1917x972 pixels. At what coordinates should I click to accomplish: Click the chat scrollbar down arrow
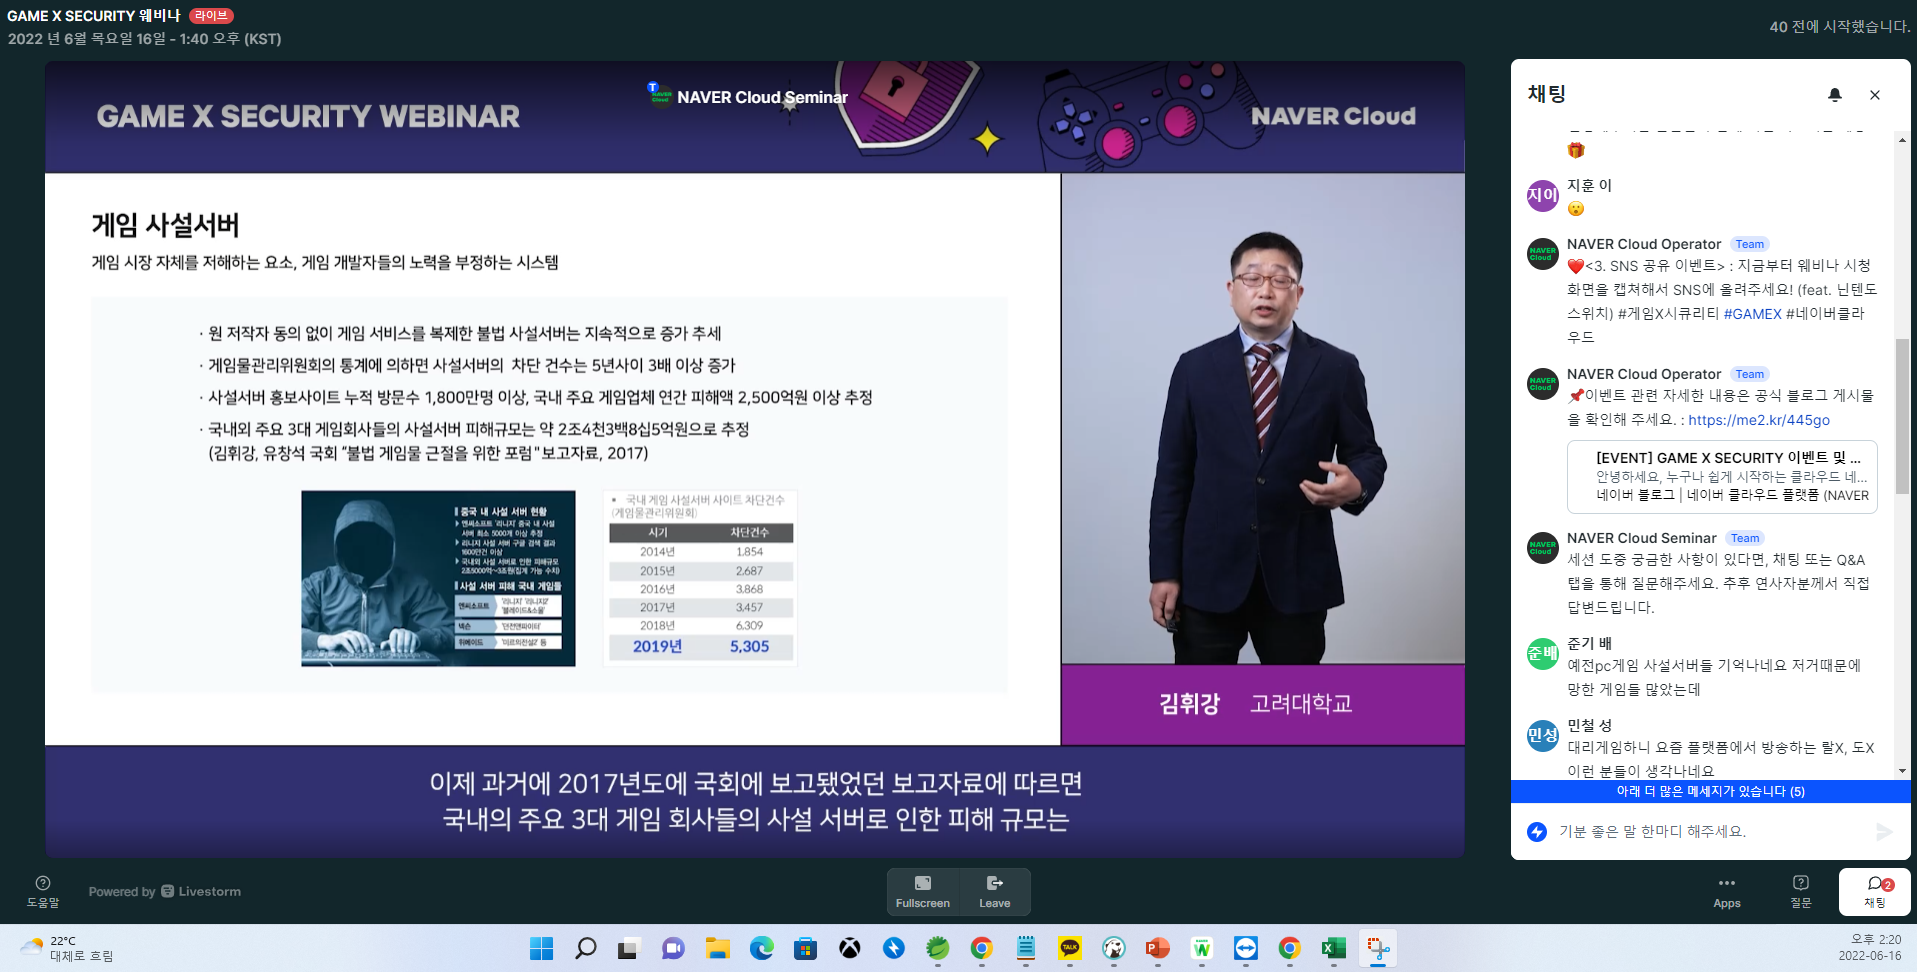(1902, 771)
